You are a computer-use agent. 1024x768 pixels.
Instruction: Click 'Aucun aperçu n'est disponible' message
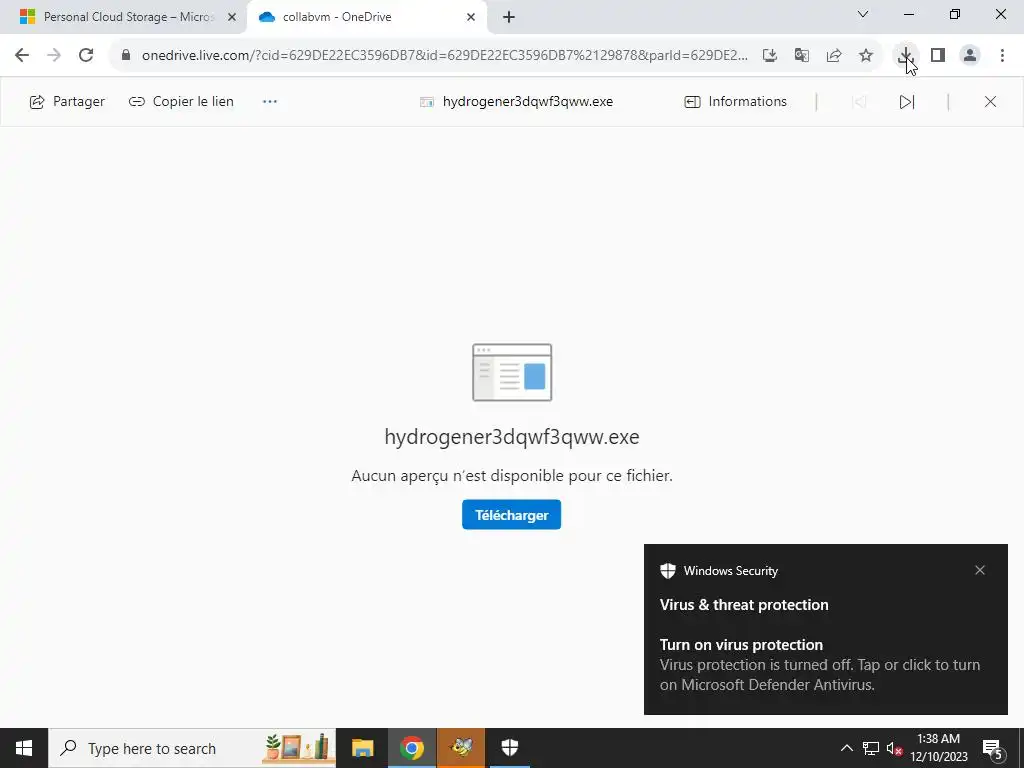click(x=512, y=476)
